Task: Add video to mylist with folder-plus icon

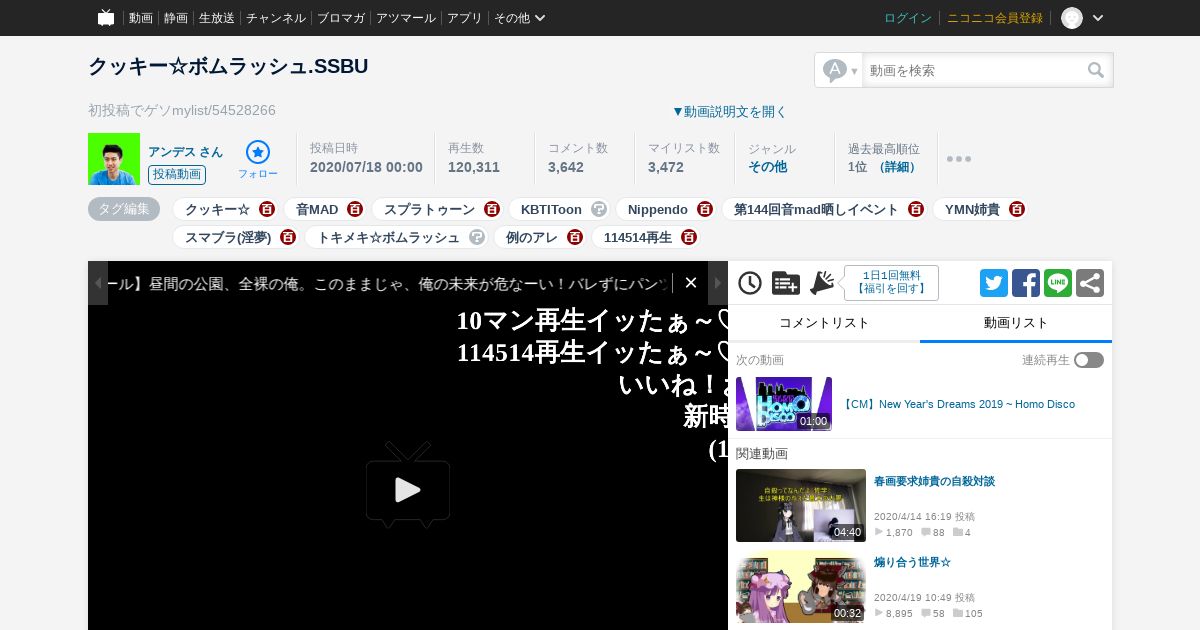Action: [786, 283]
